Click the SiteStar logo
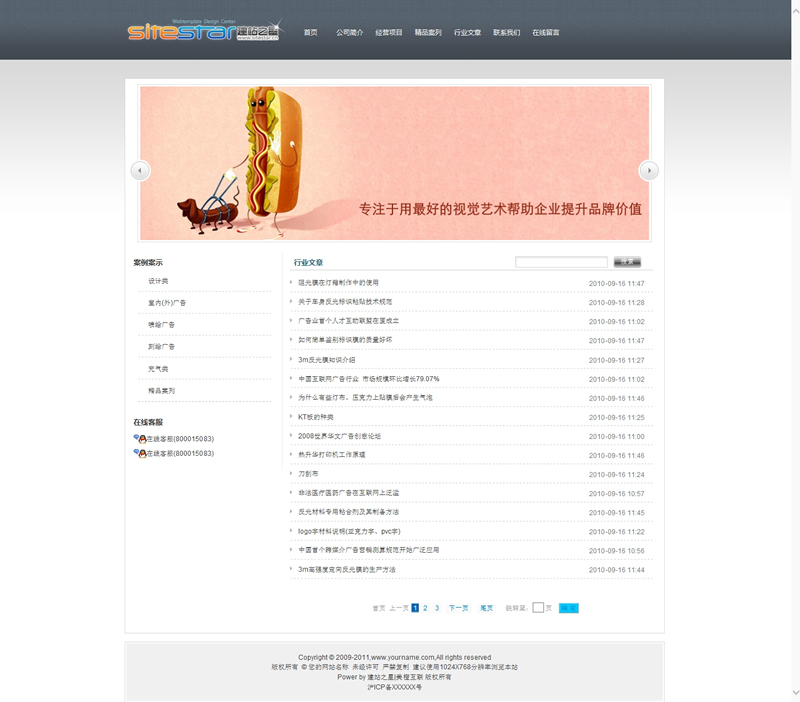The height and width of the screenshot is (702, 800). coord(204,31)
